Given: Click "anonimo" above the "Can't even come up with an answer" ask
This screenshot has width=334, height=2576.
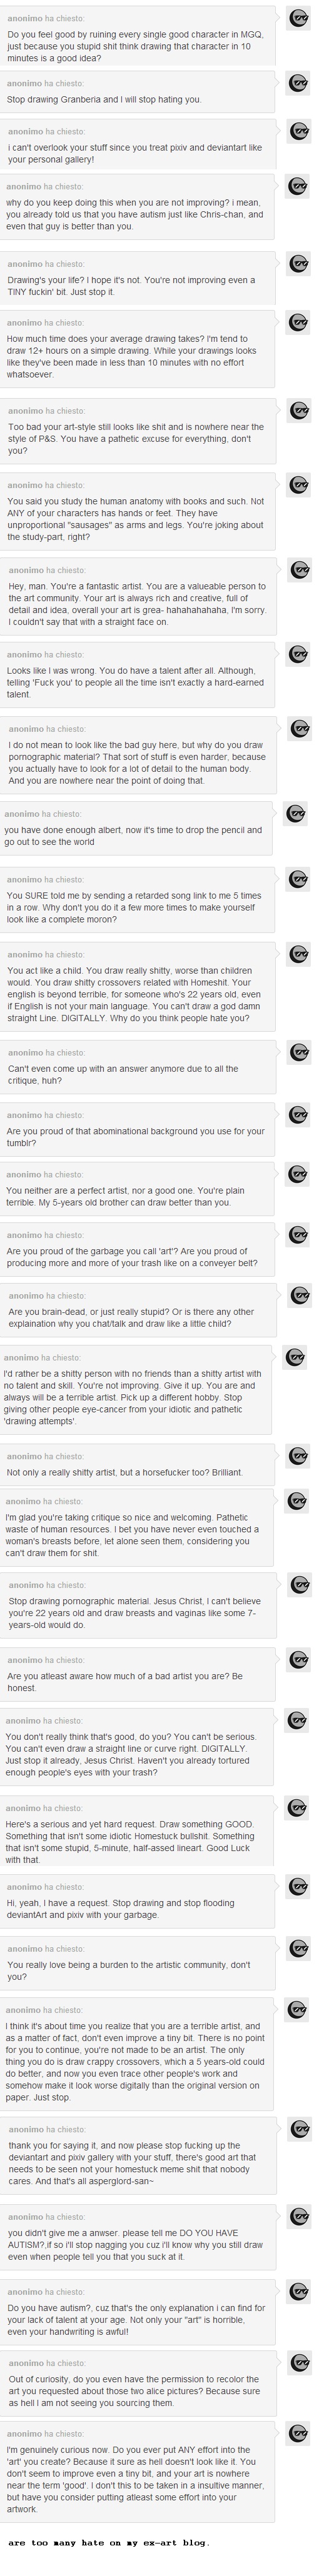Looking at the screenshot, I should point(26,1052).
